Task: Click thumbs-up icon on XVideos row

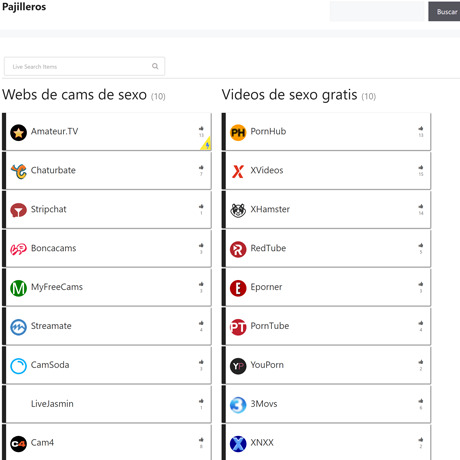Action: point(421,167)
